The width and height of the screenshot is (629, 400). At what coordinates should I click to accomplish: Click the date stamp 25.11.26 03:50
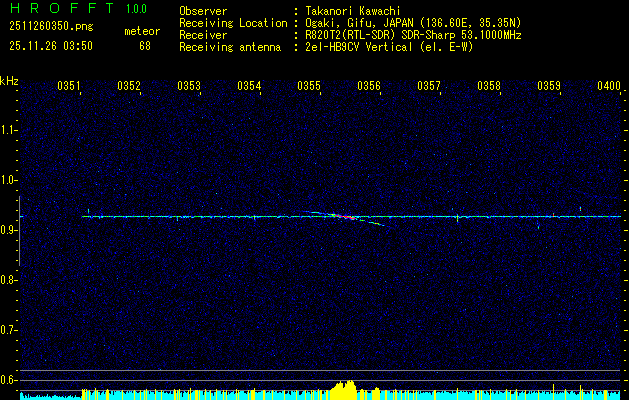(51, 46)
